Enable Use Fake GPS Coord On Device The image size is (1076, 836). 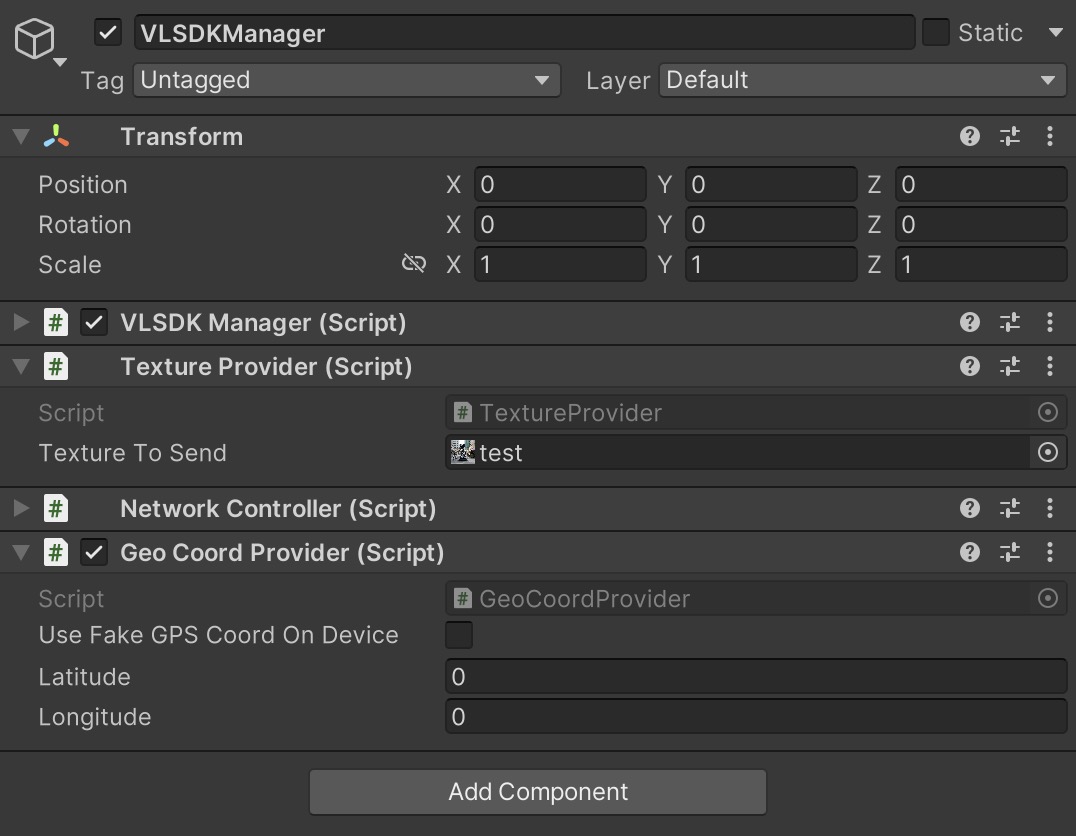[x=459, y=635]
